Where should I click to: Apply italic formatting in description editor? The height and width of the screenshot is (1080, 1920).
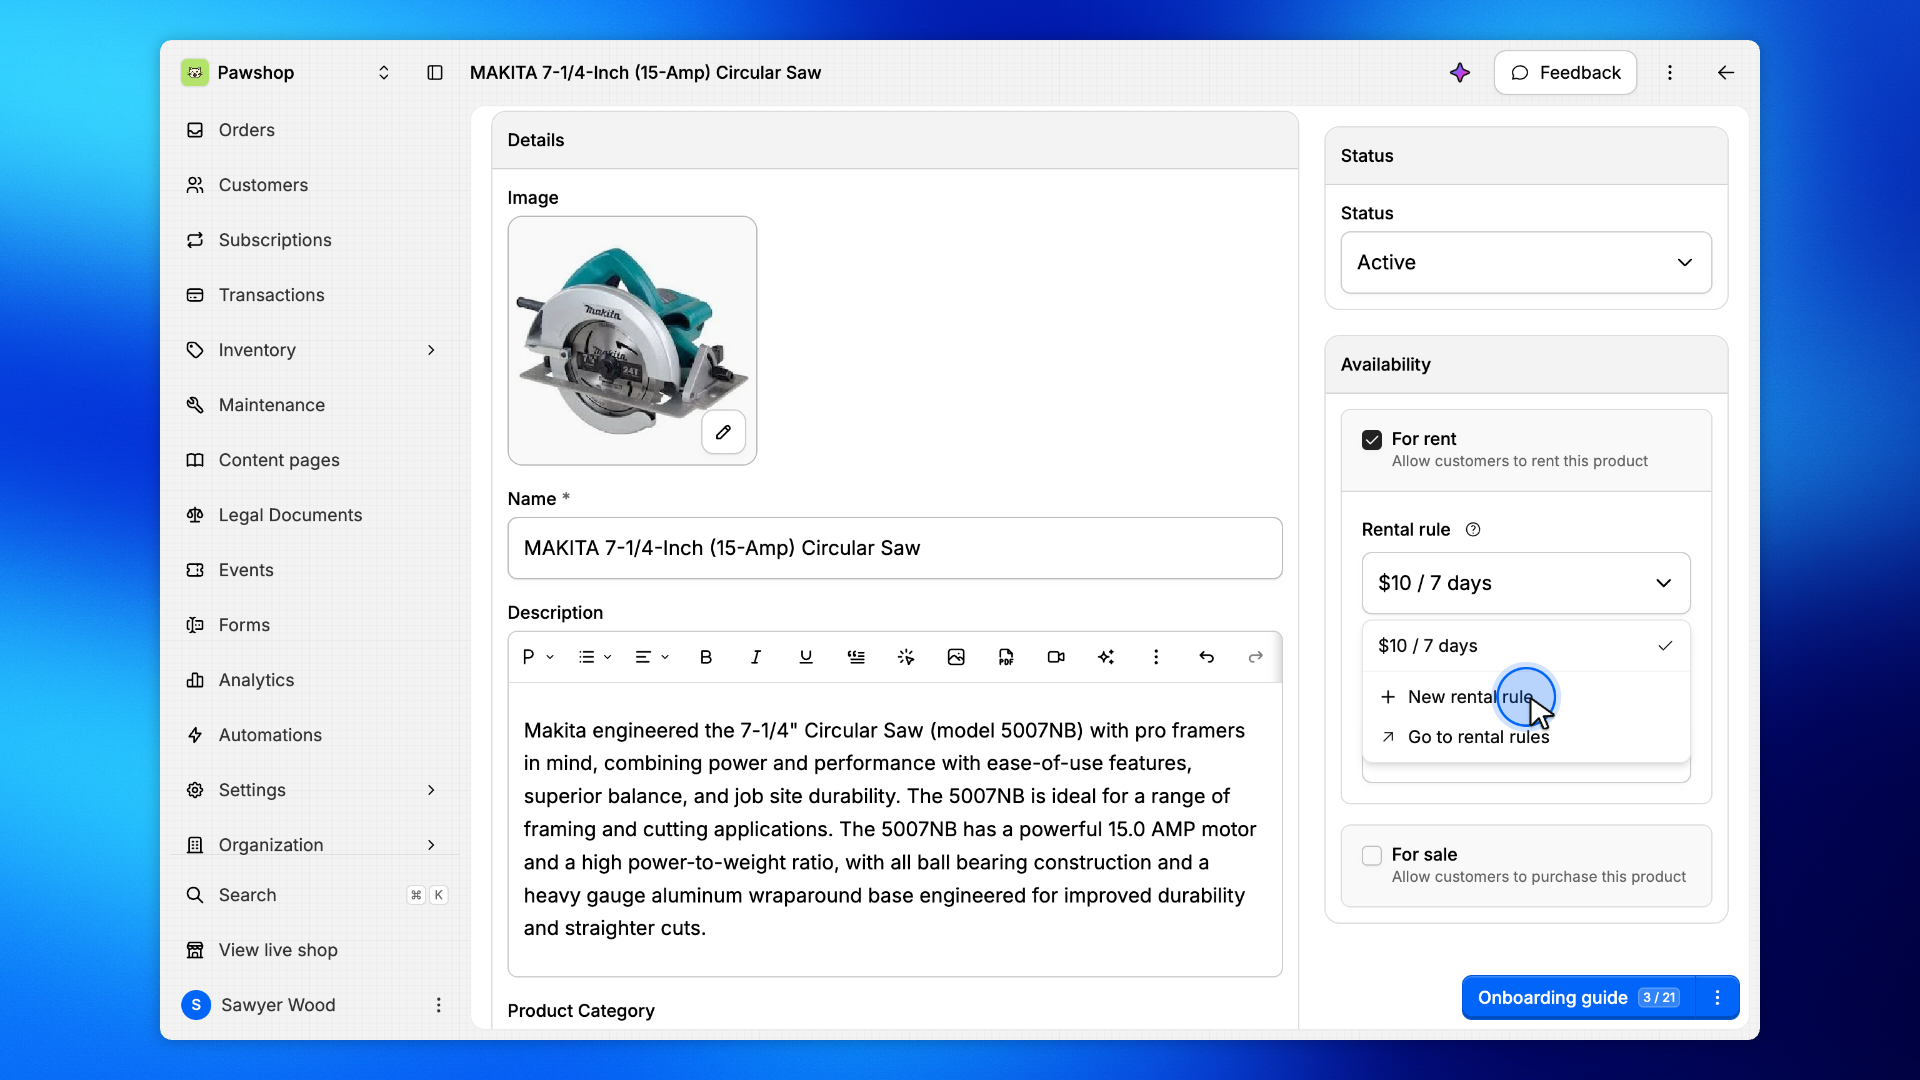pos(756,657)
